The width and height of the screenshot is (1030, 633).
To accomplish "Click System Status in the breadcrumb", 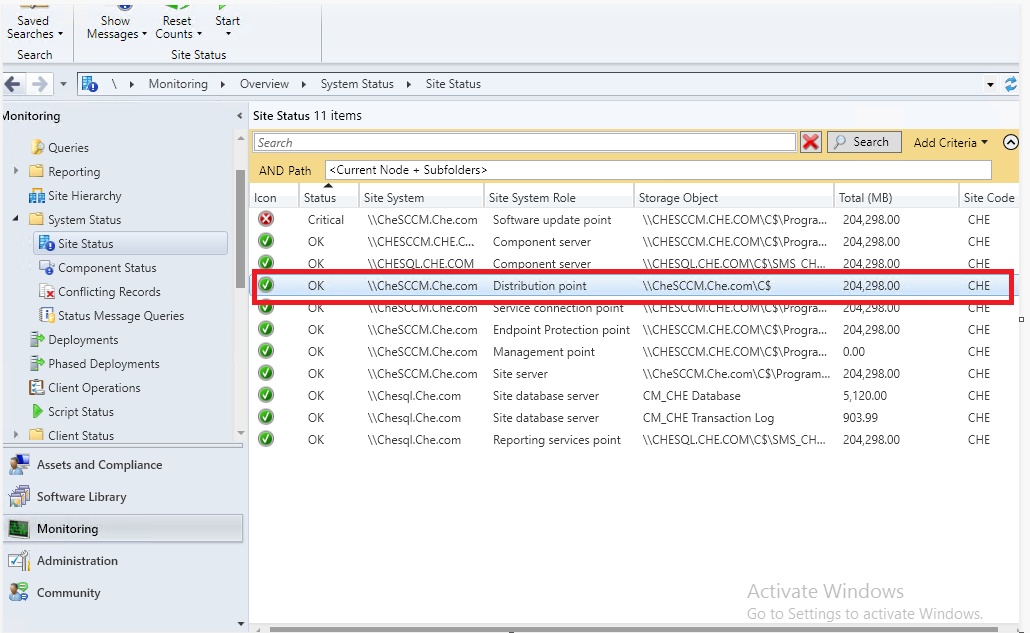I will [357, 84].
